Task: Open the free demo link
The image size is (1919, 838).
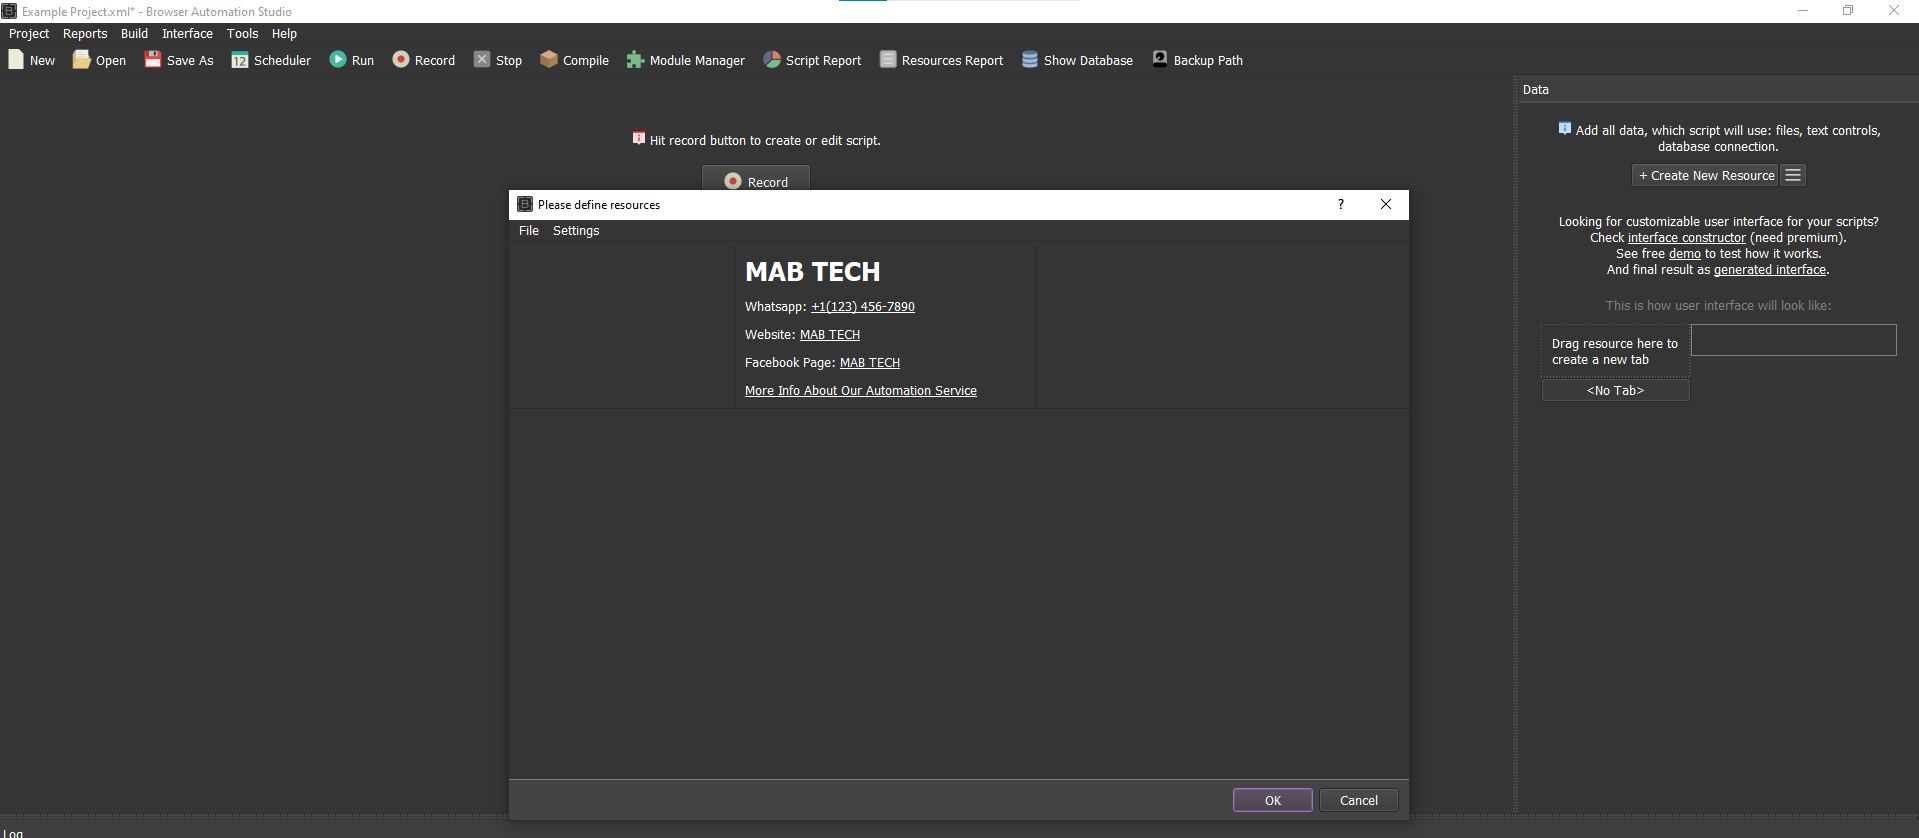Action: [x=1685, y=254]
